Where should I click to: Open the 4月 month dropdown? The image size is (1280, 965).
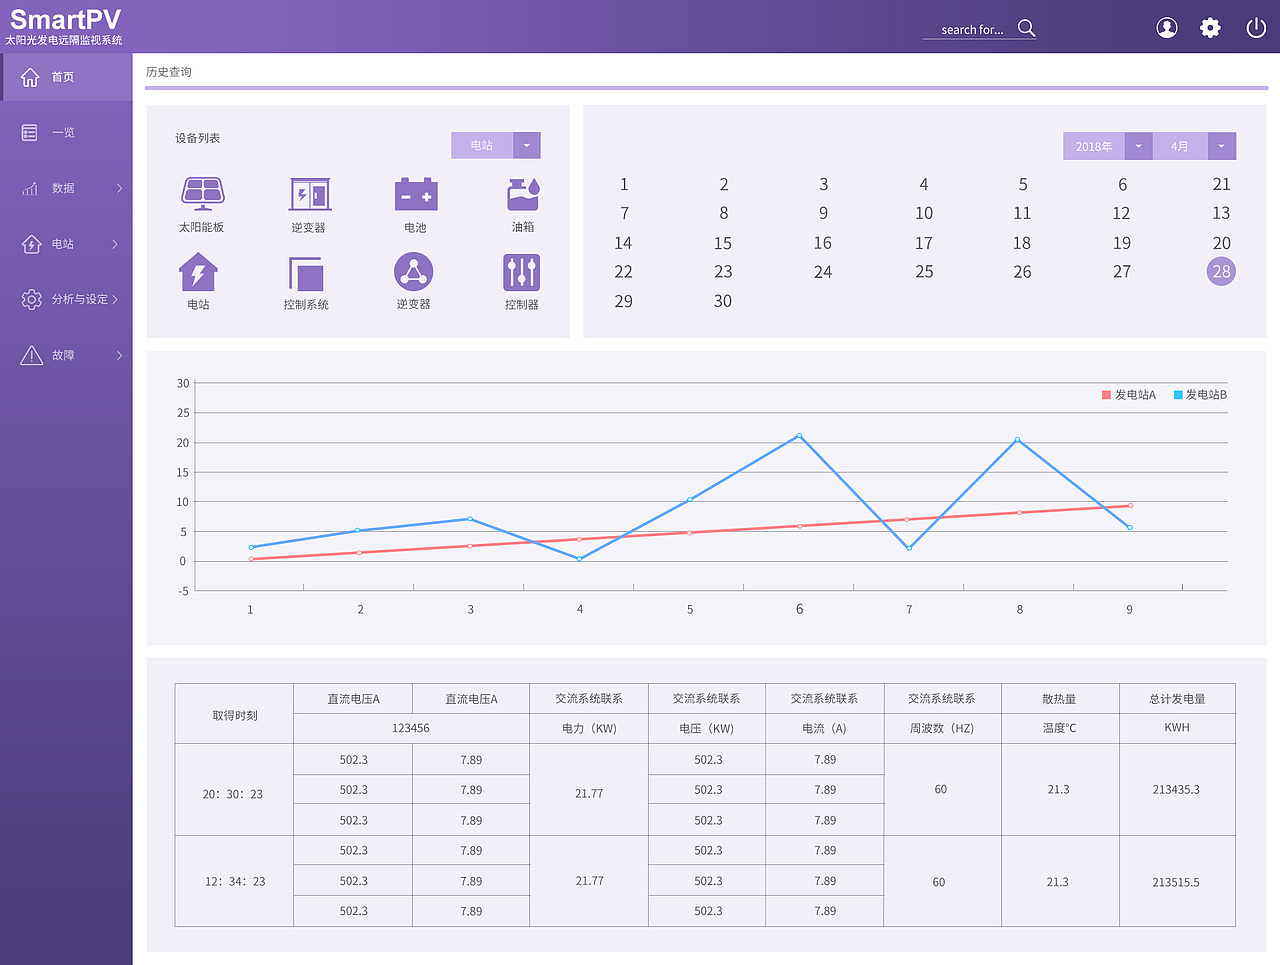[x=1194, y=146]
